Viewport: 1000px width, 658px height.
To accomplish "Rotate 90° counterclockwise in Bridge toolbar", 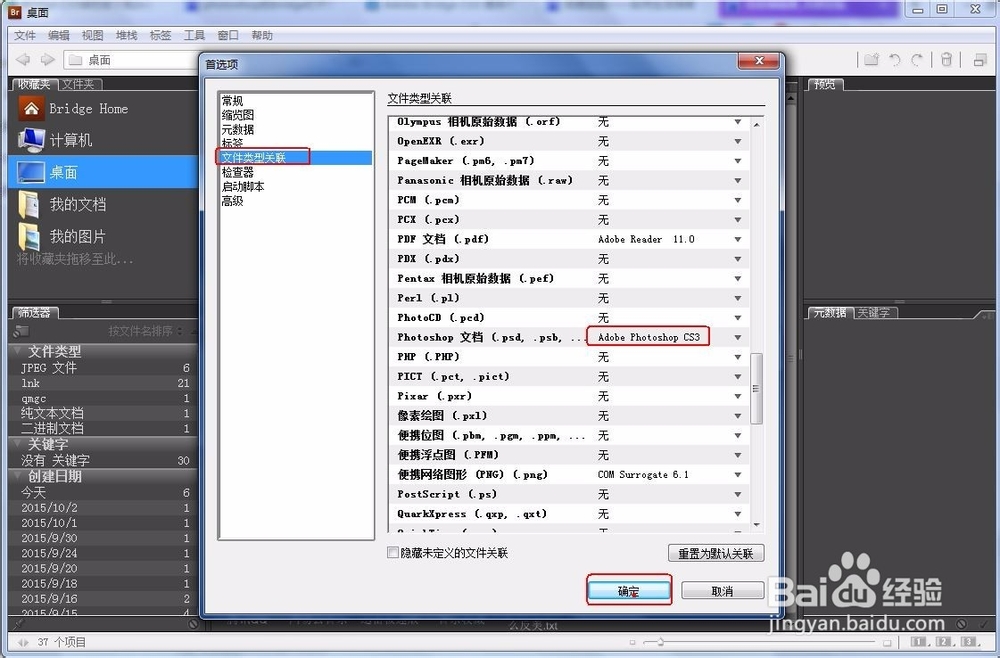I will (x=895, y=59).
